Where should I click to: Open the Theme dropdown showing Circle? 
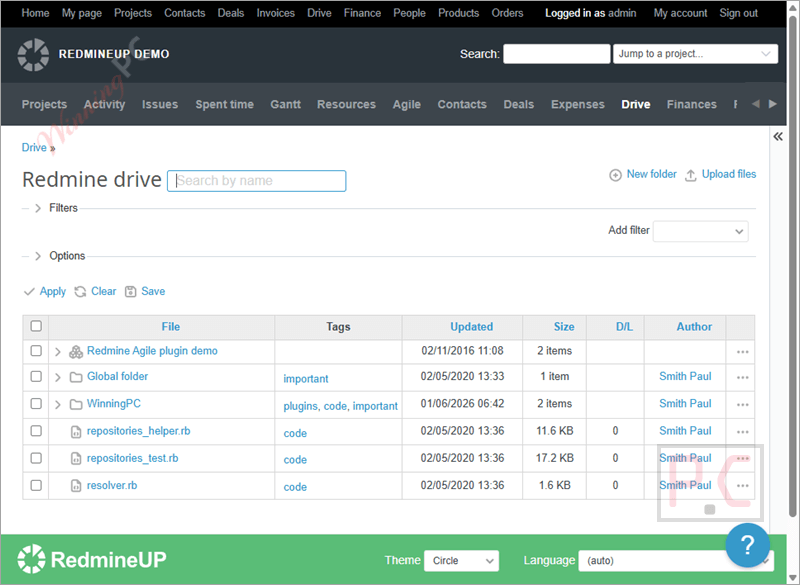(x=461, y=561)
